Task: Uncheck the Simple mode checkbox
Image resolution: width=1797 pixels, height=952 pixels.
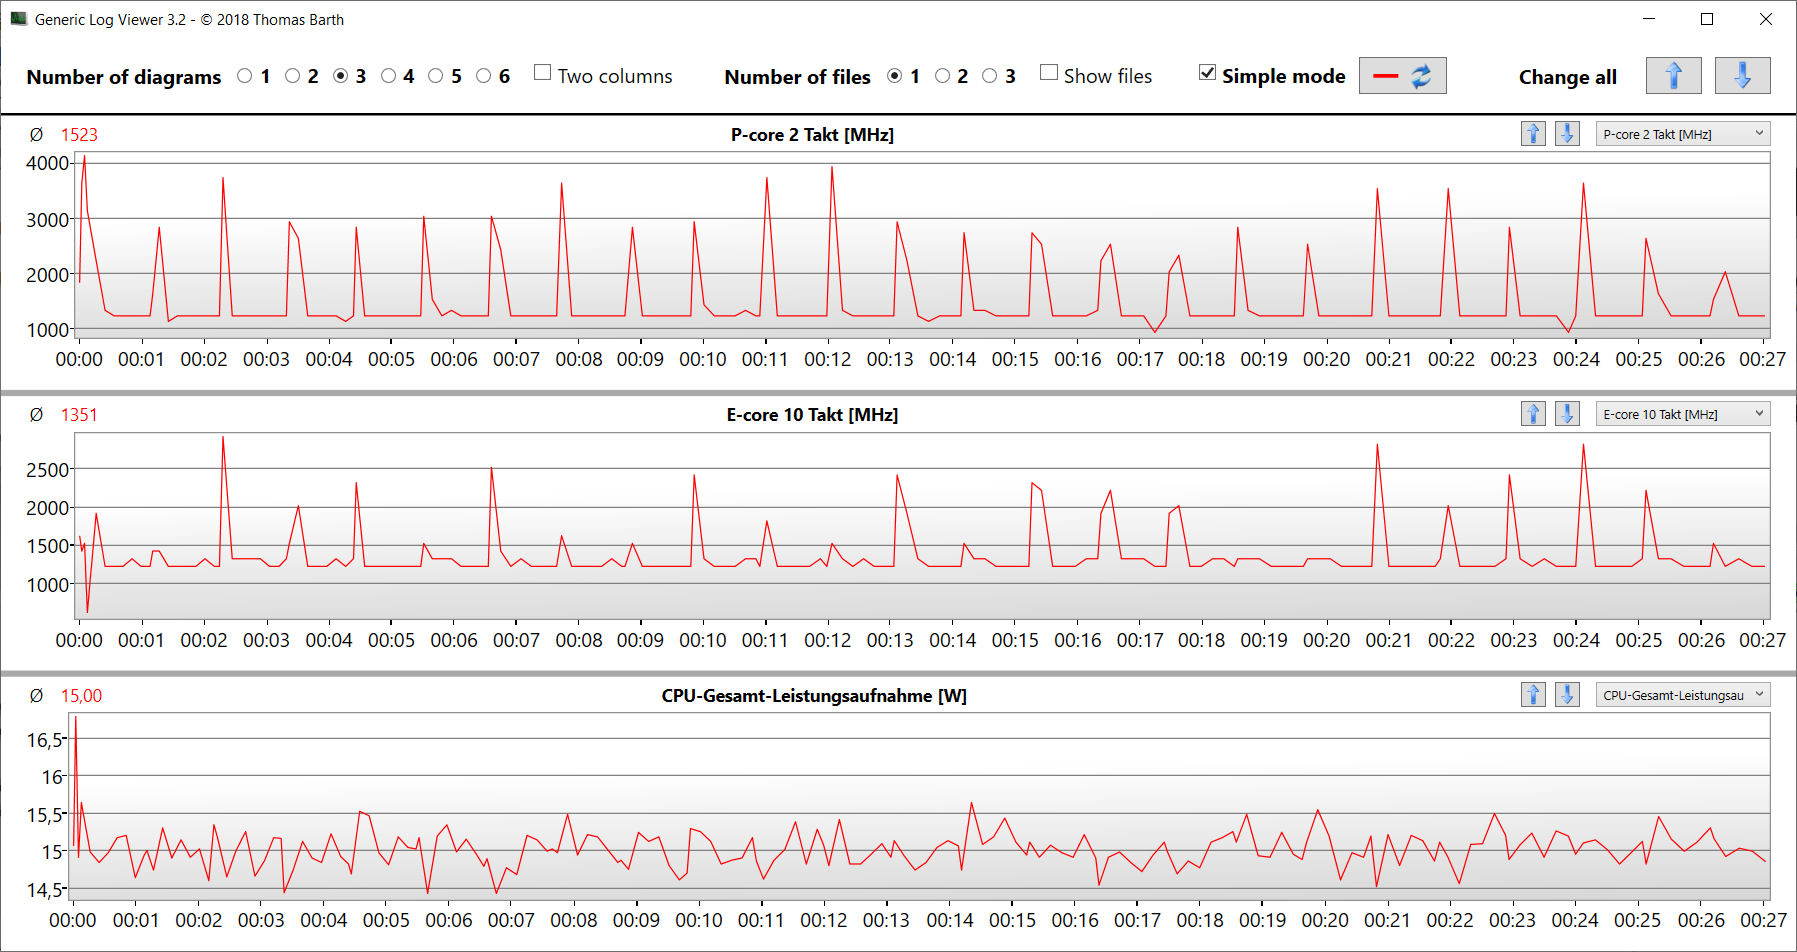Action: (x=1208, y=73)
